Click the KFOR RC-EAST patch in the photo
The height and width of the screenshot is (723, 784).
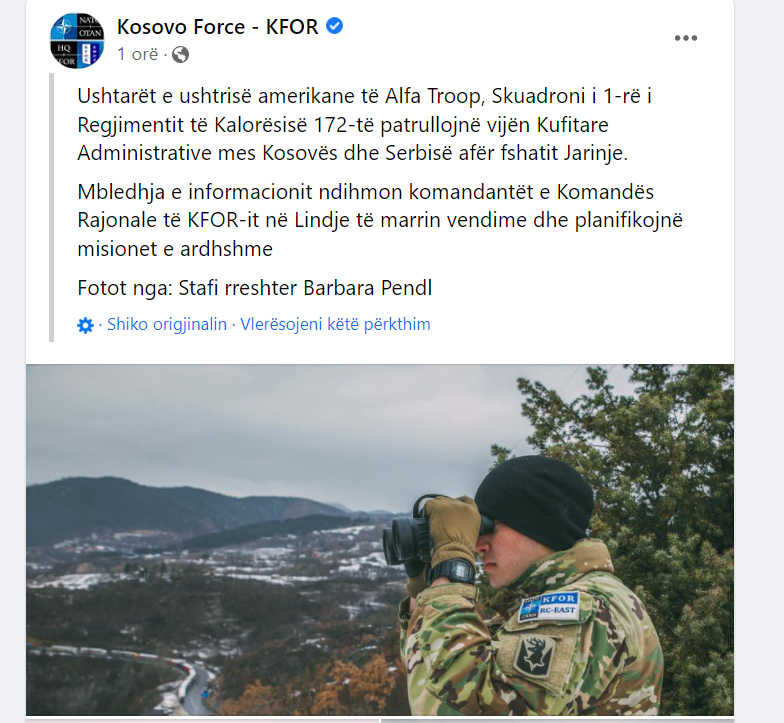[548, 606]
